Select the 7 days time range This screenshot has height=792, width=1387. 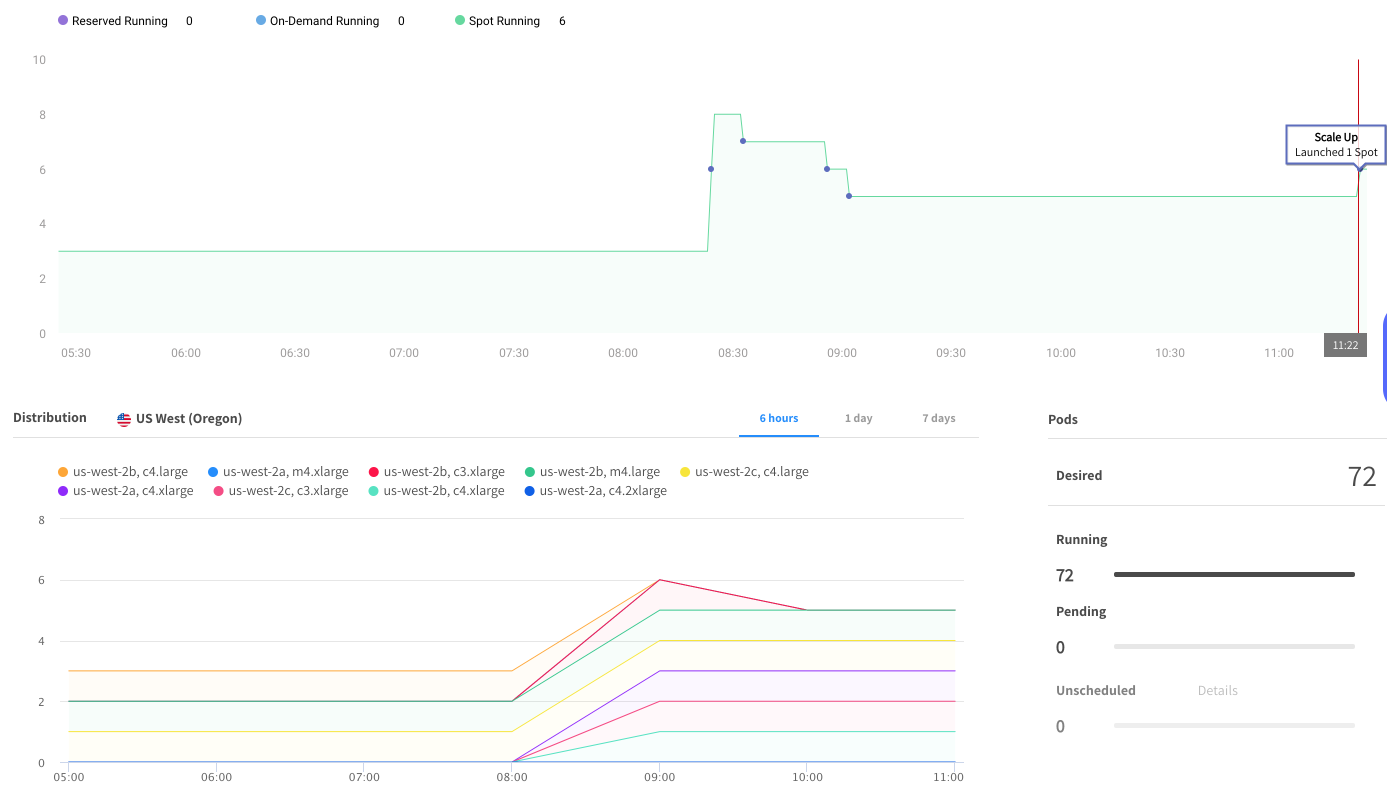[x=938, y=418]
